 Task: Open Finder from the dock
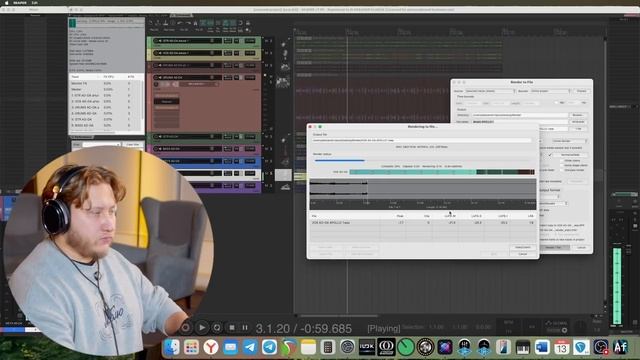pos(171,347)
